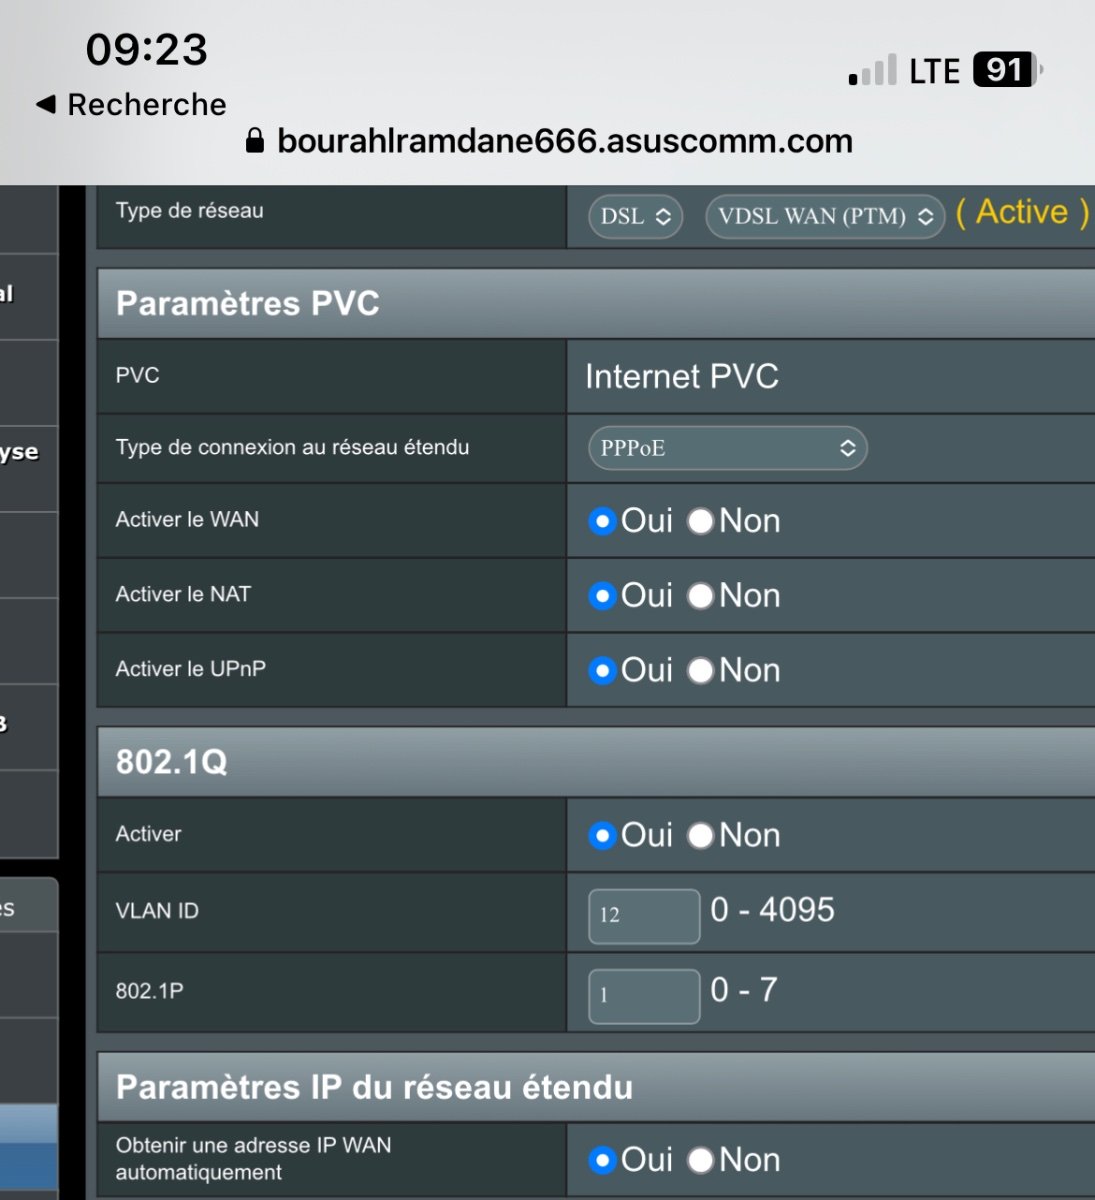Tap the padlock icon in address bar
Screen dimensions: 1095x1200
point(255,141)
